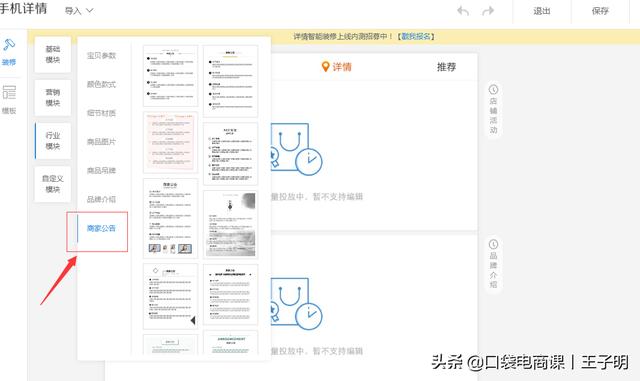Choose 商品吊牌 in the submenu

(x=101, y=170)
